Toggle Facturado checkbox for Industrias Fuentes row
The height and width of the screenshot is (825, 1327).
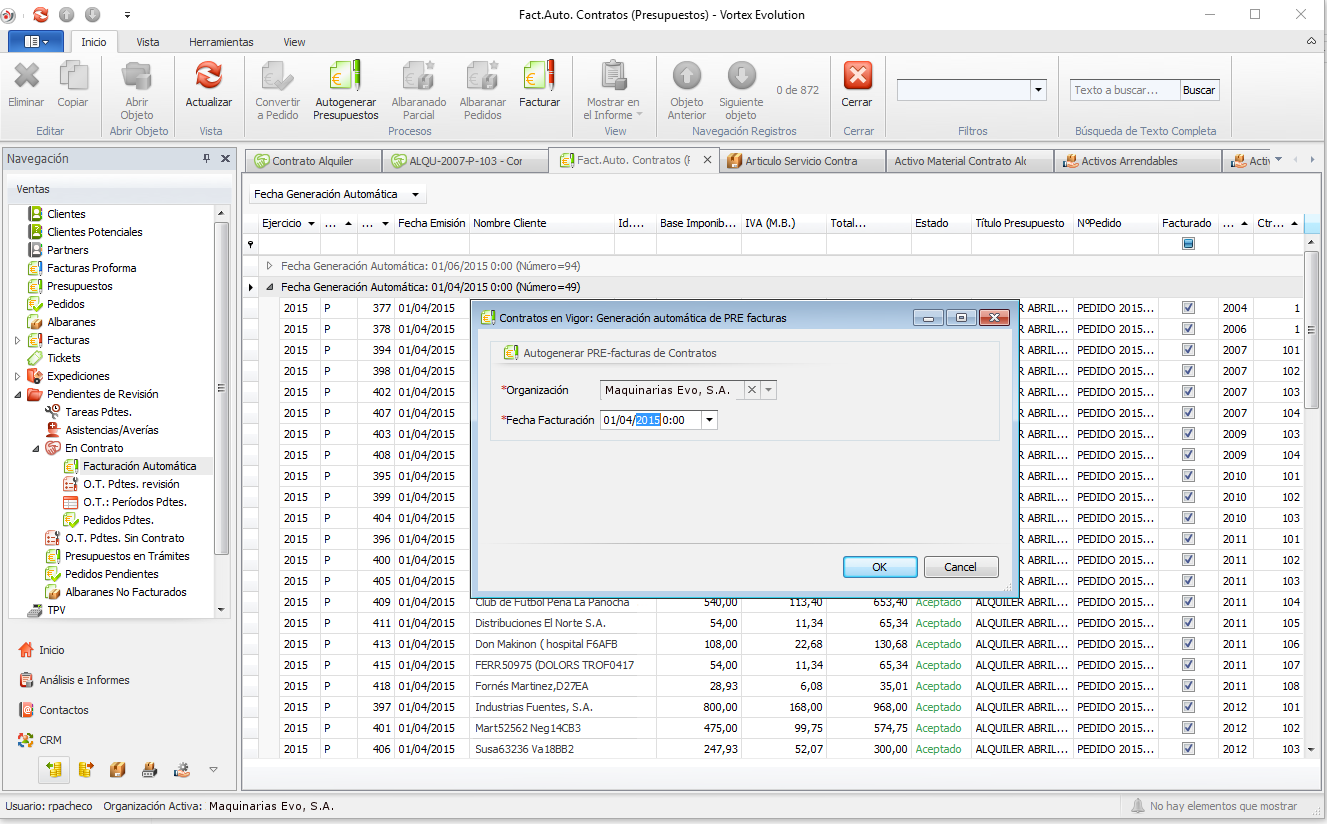1188,707
